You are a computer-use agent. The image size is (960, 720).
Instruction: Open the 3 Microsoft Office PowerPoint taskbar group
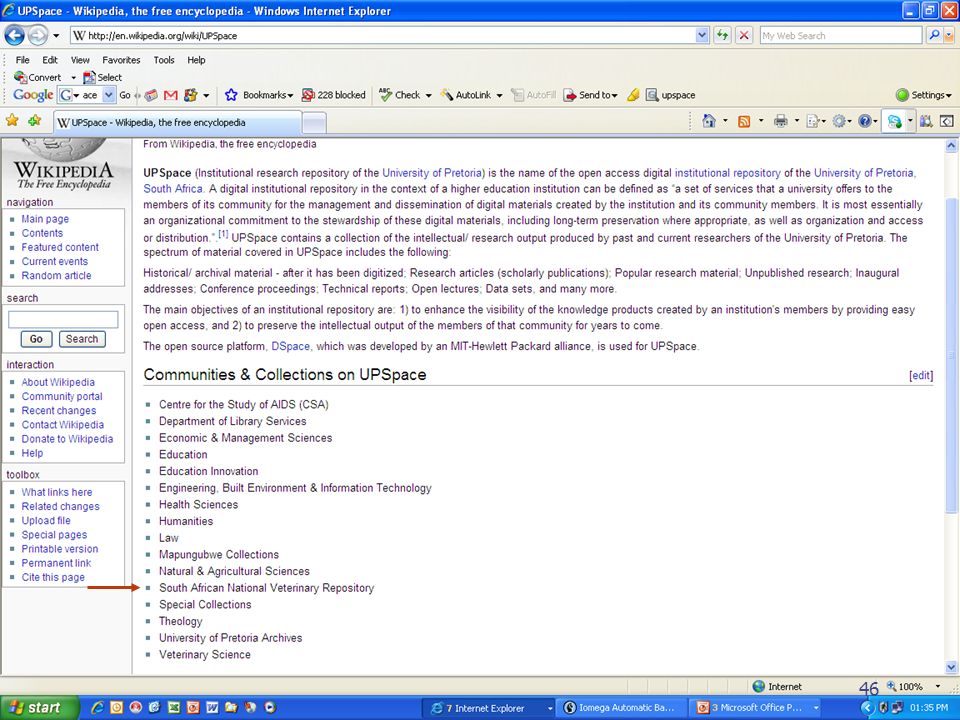pyautogui.click(x=758, y=708)
